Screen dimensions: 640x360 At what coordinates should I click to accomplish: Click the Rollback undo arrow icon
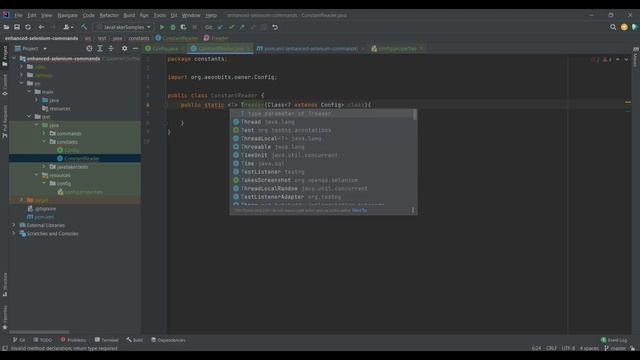coord(275,27)
